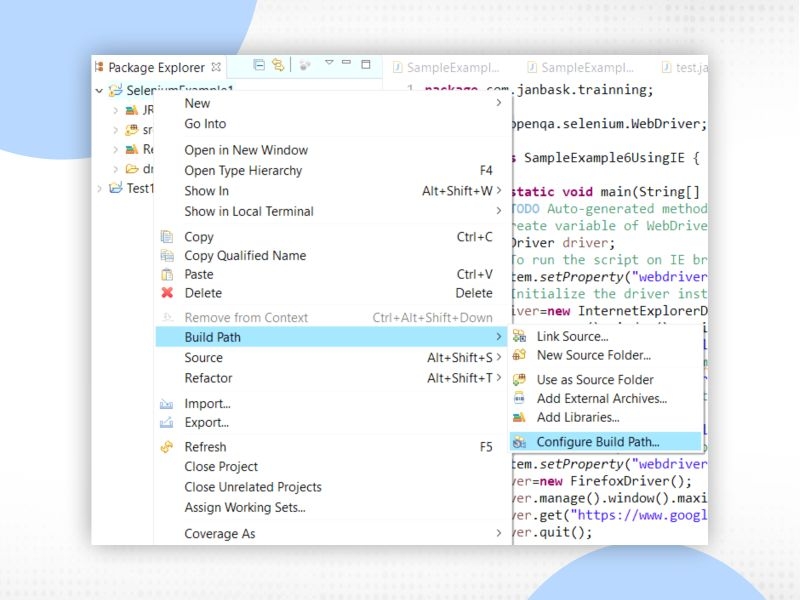Viewport: 800px width, 600px height.
Task: Click the Collapse All icon in Package Explorer
Action: point(258,65)
